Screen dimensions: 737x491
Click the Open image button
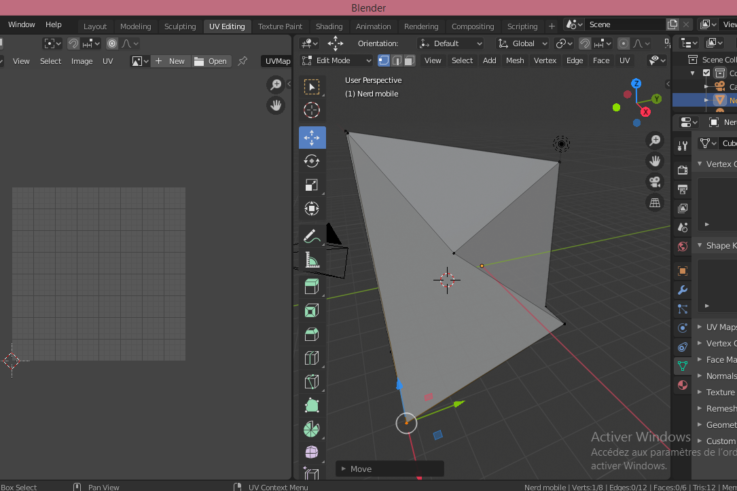[212, 61]
